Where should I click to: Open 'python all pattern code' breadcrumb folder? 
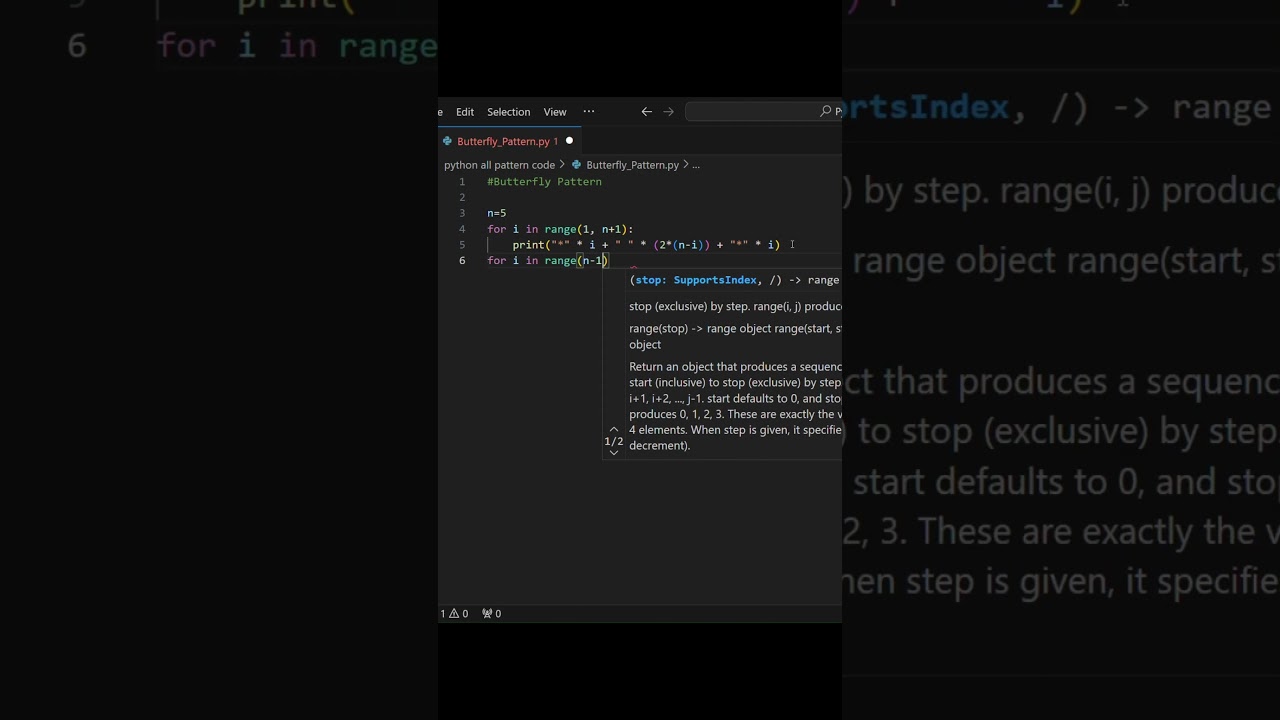[x=499, y=165]
